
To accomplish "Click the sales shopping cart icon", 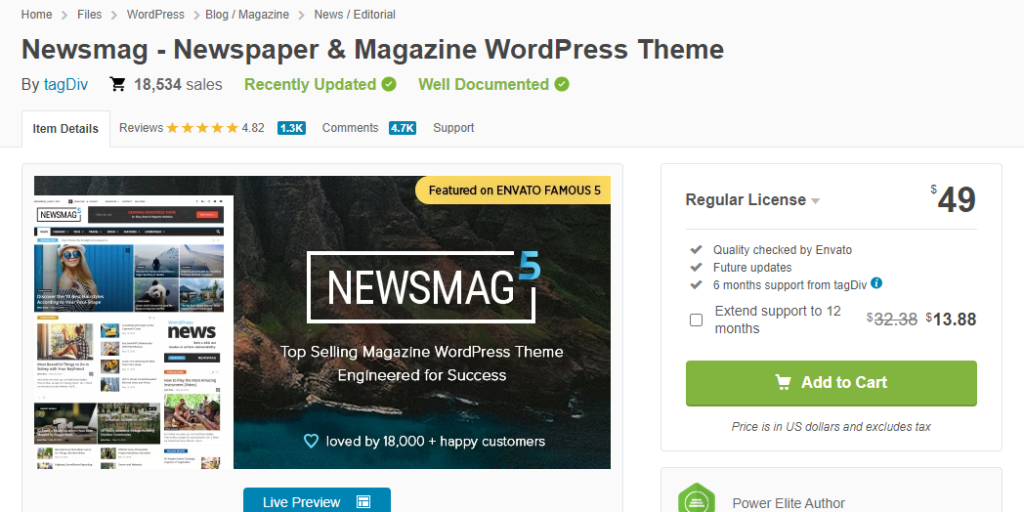I will coord(118,84).
